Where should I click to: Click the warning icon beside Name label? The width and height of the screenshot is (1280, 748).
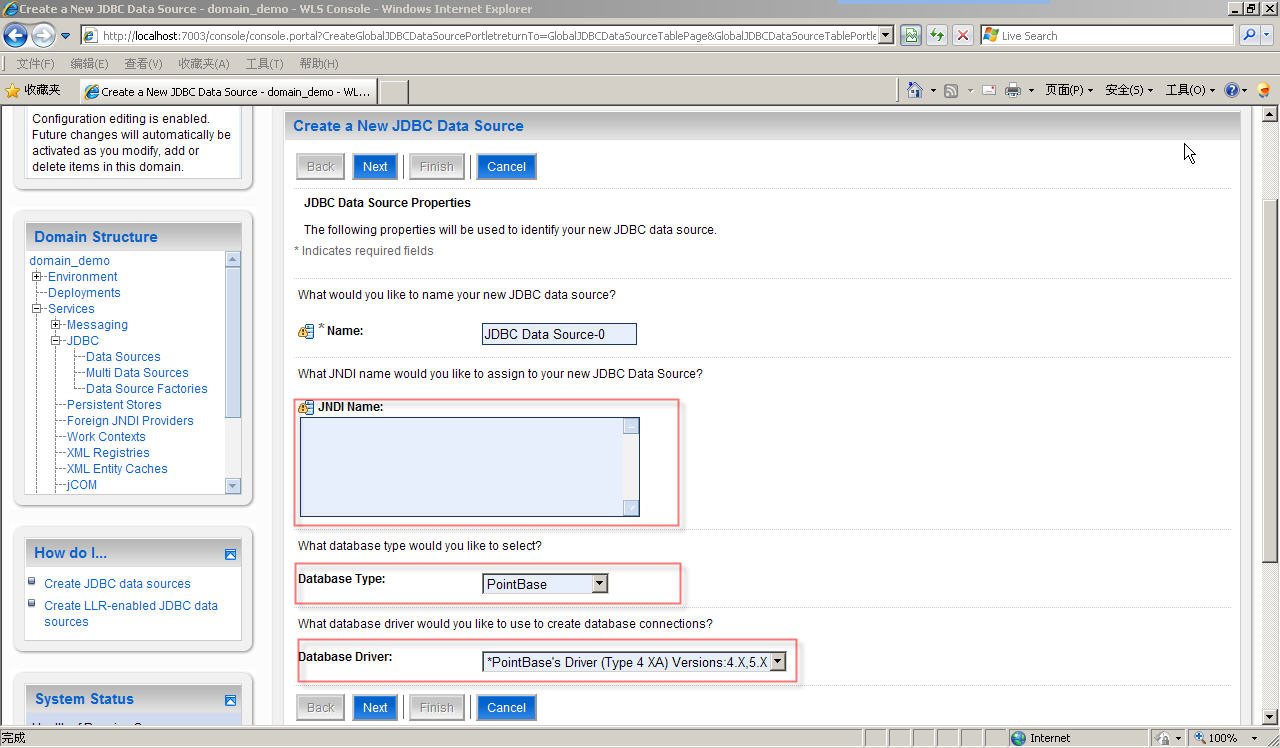click(306, 331)
